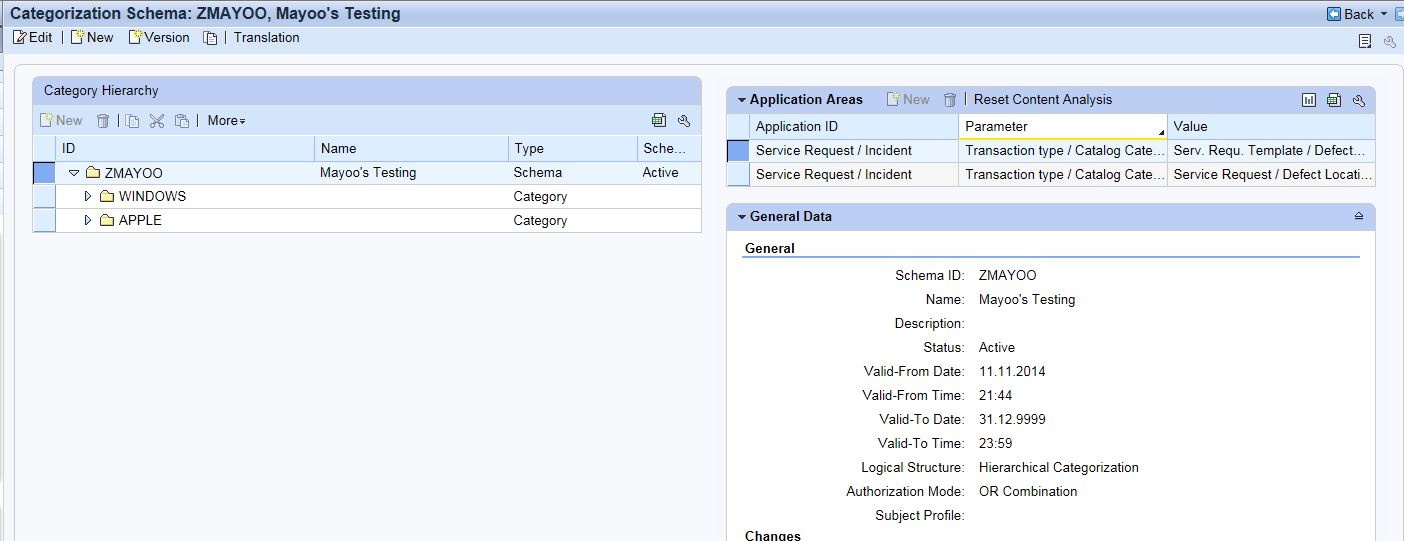Open the Parameter column header menu
The width and height of the screenshot is (1404, 541).
pyautogui.click(x=1161, y=132)
